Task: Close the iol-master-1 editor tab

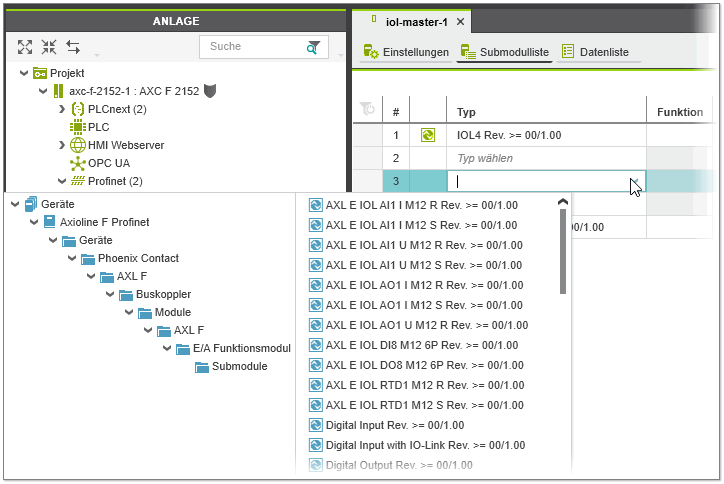Action: point(460,22)
